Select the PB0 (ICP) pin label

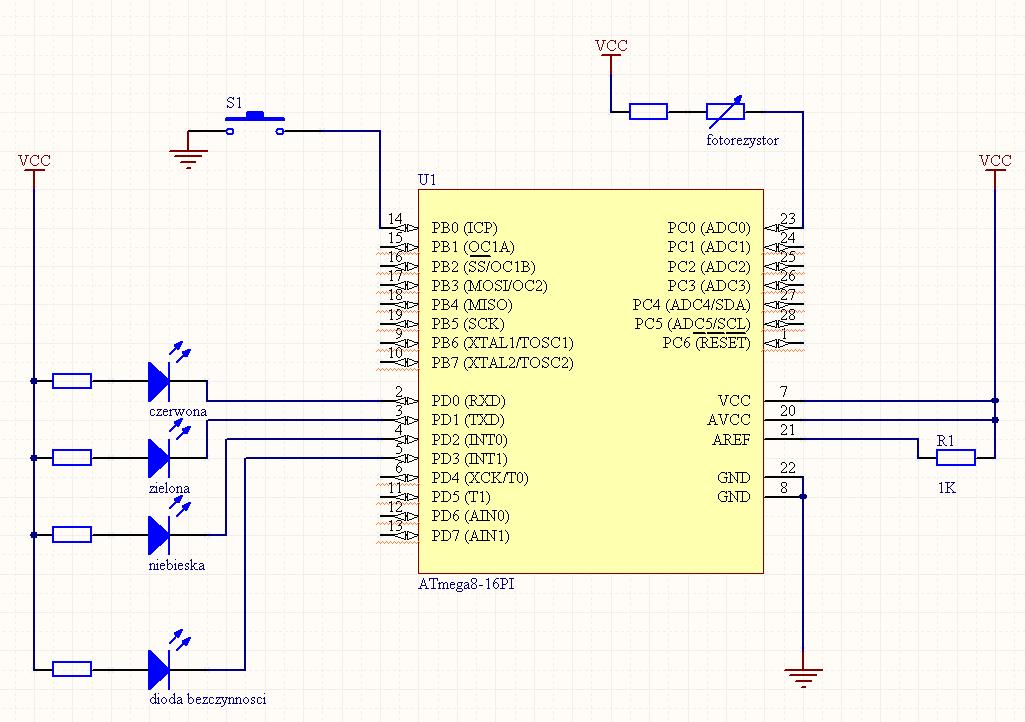point(464,228)
